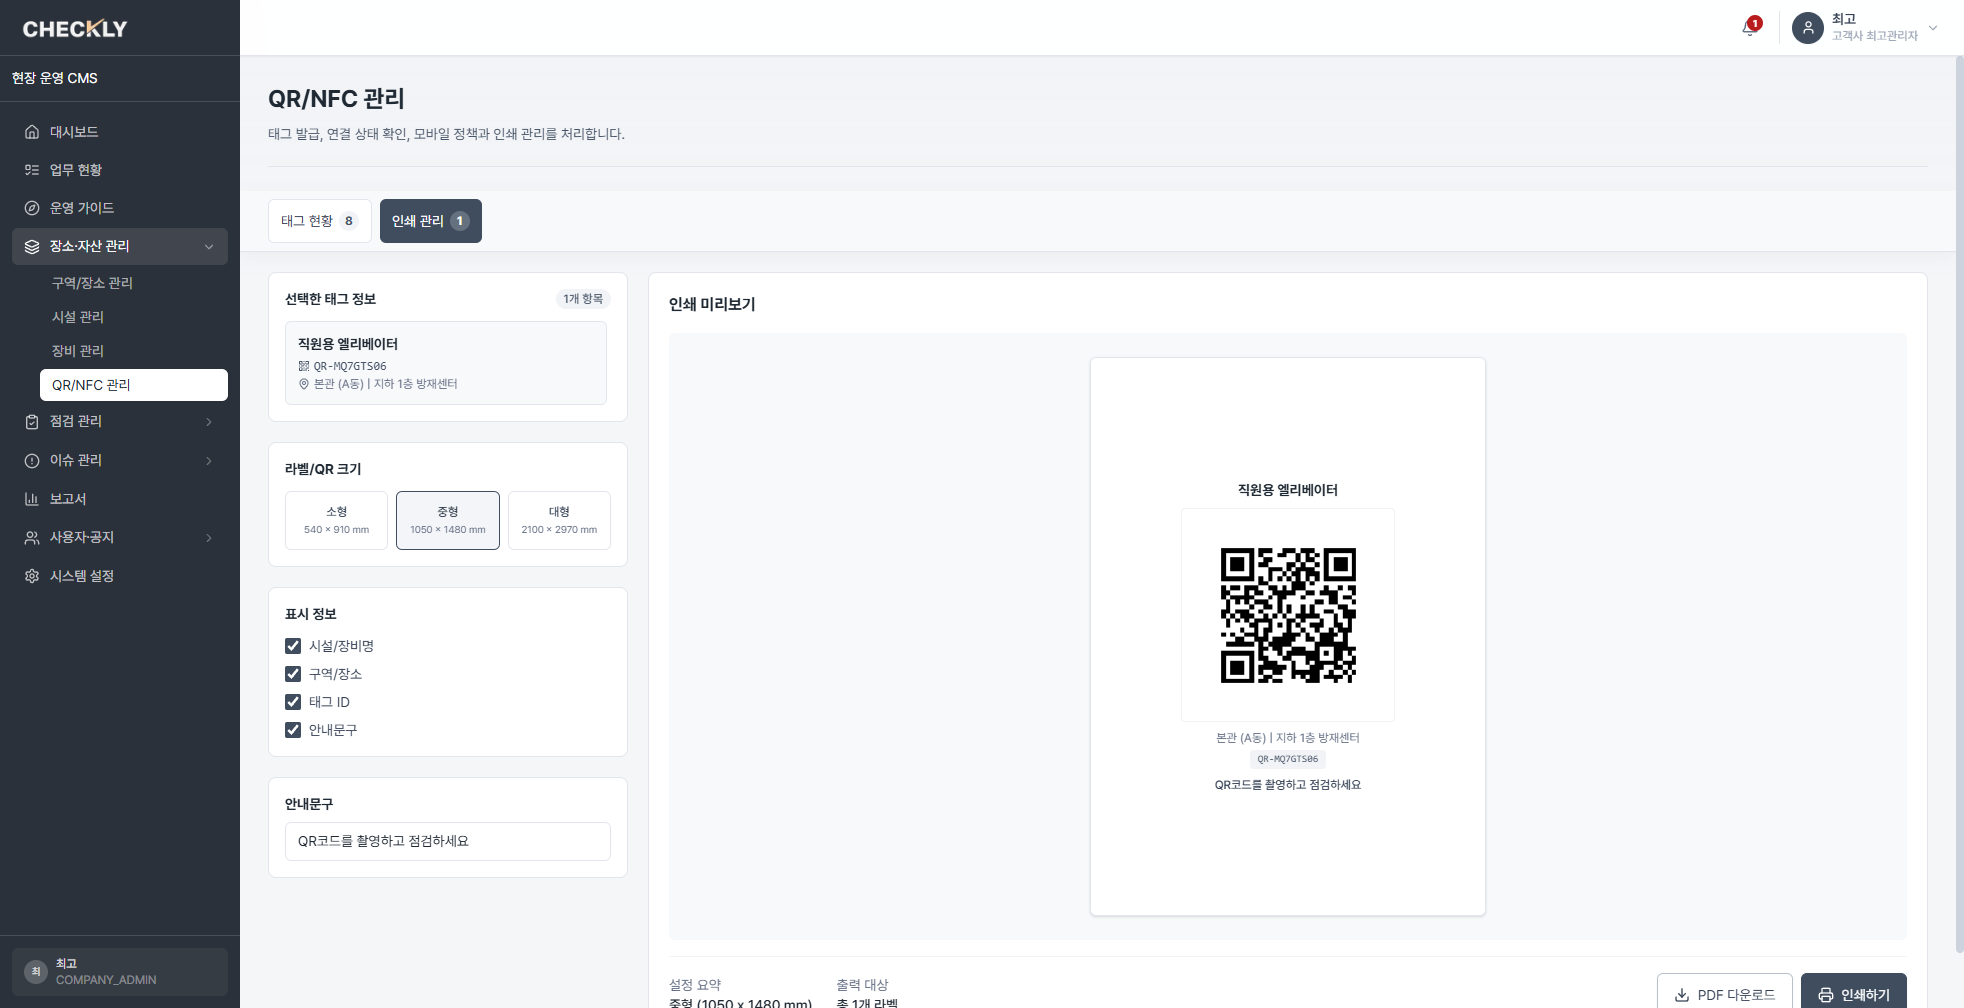Click the 출력 대상 label
This screenshot has height=1008, width=1964.
coord(862,985)
